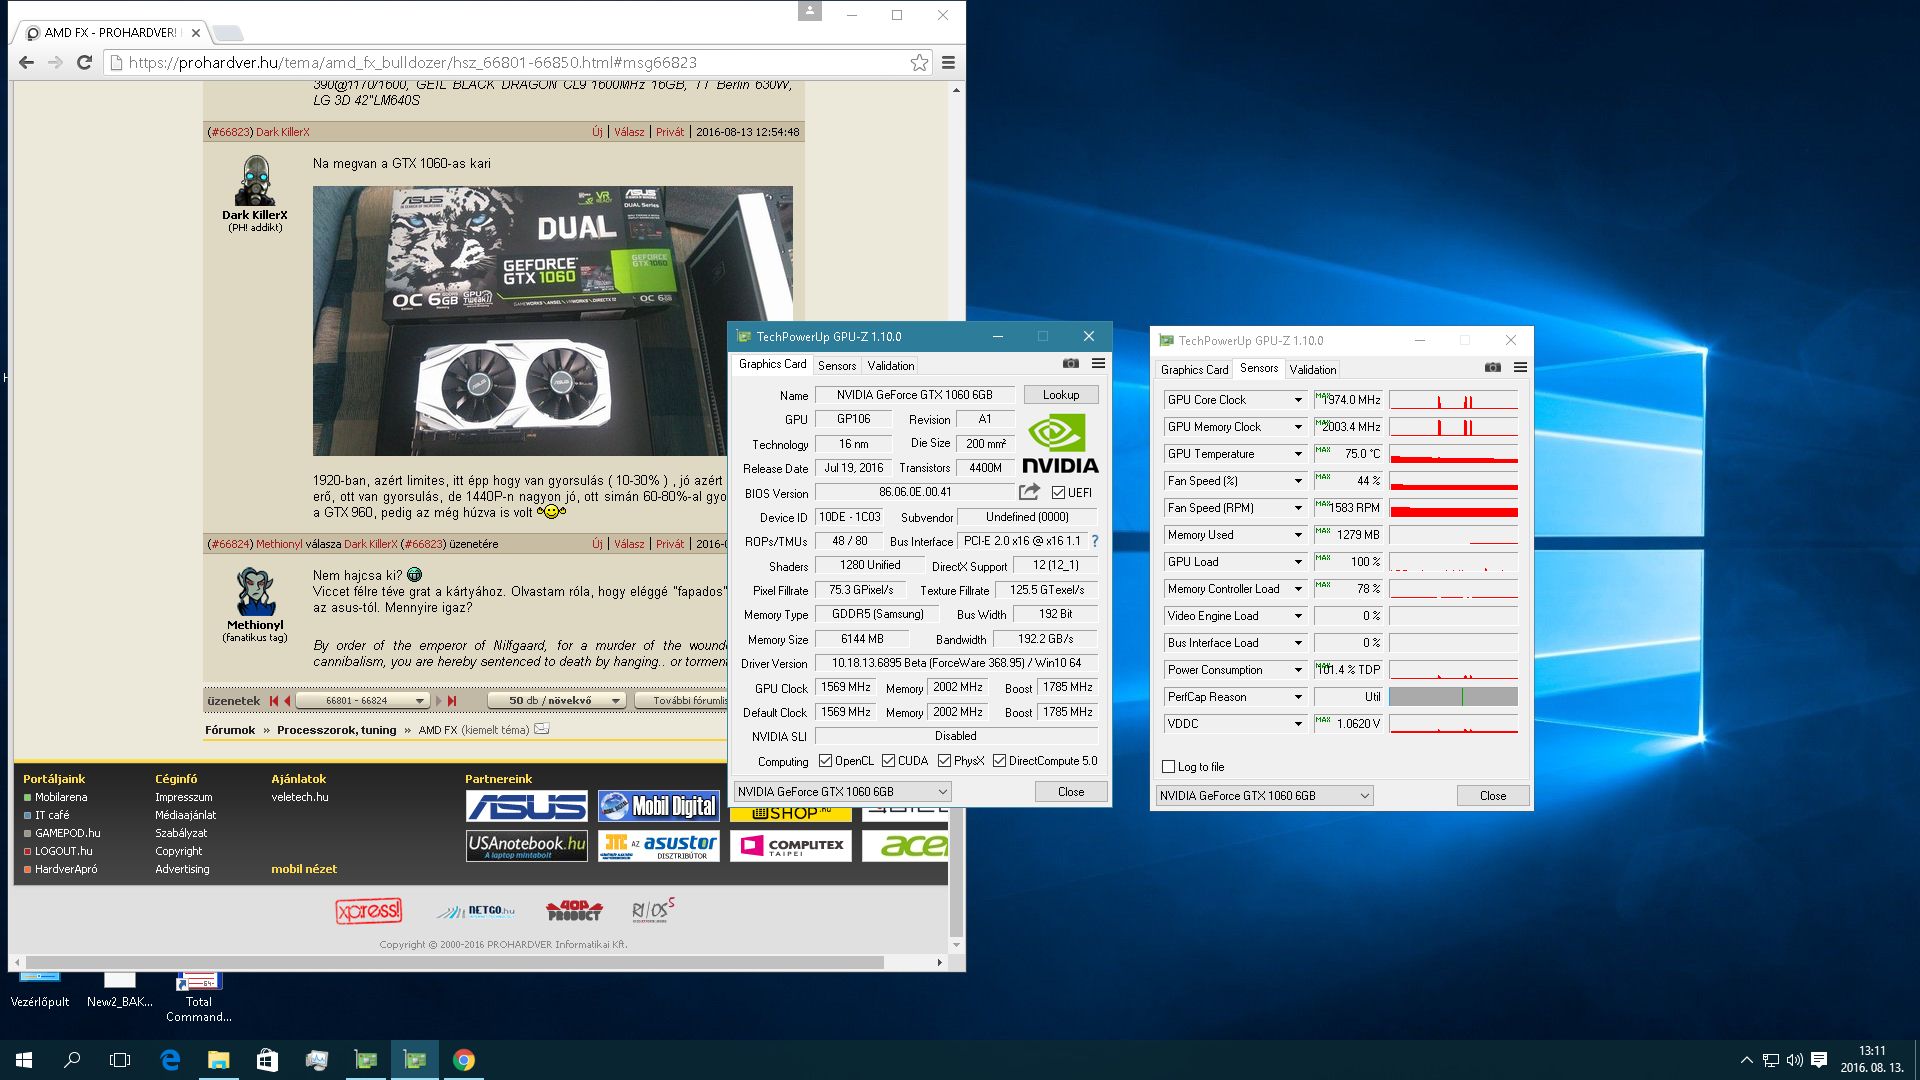This screenshot has width=1920, height=1080.
Task: Bookmark page with the star icon
Action: point(919,63)
